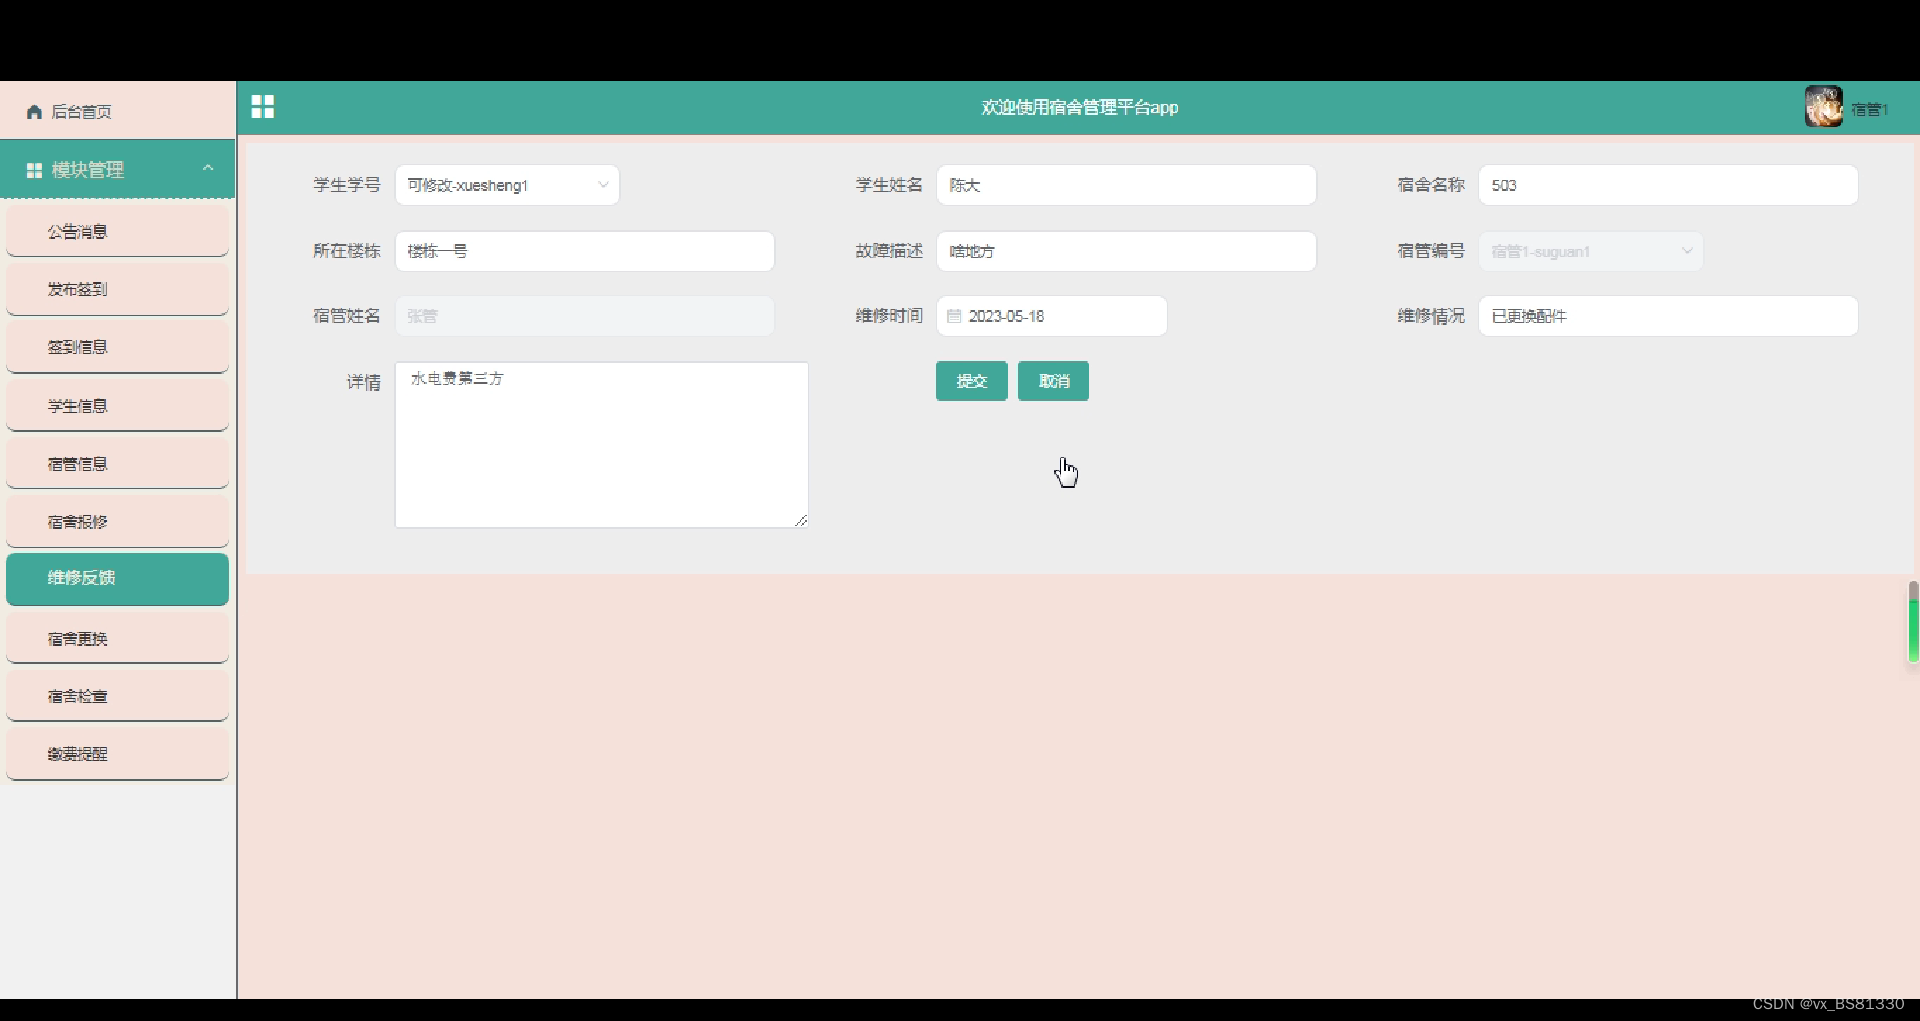Click the 详情 text area
The height and width of the screenshot is (1021, 1920).
coord(601,445)
